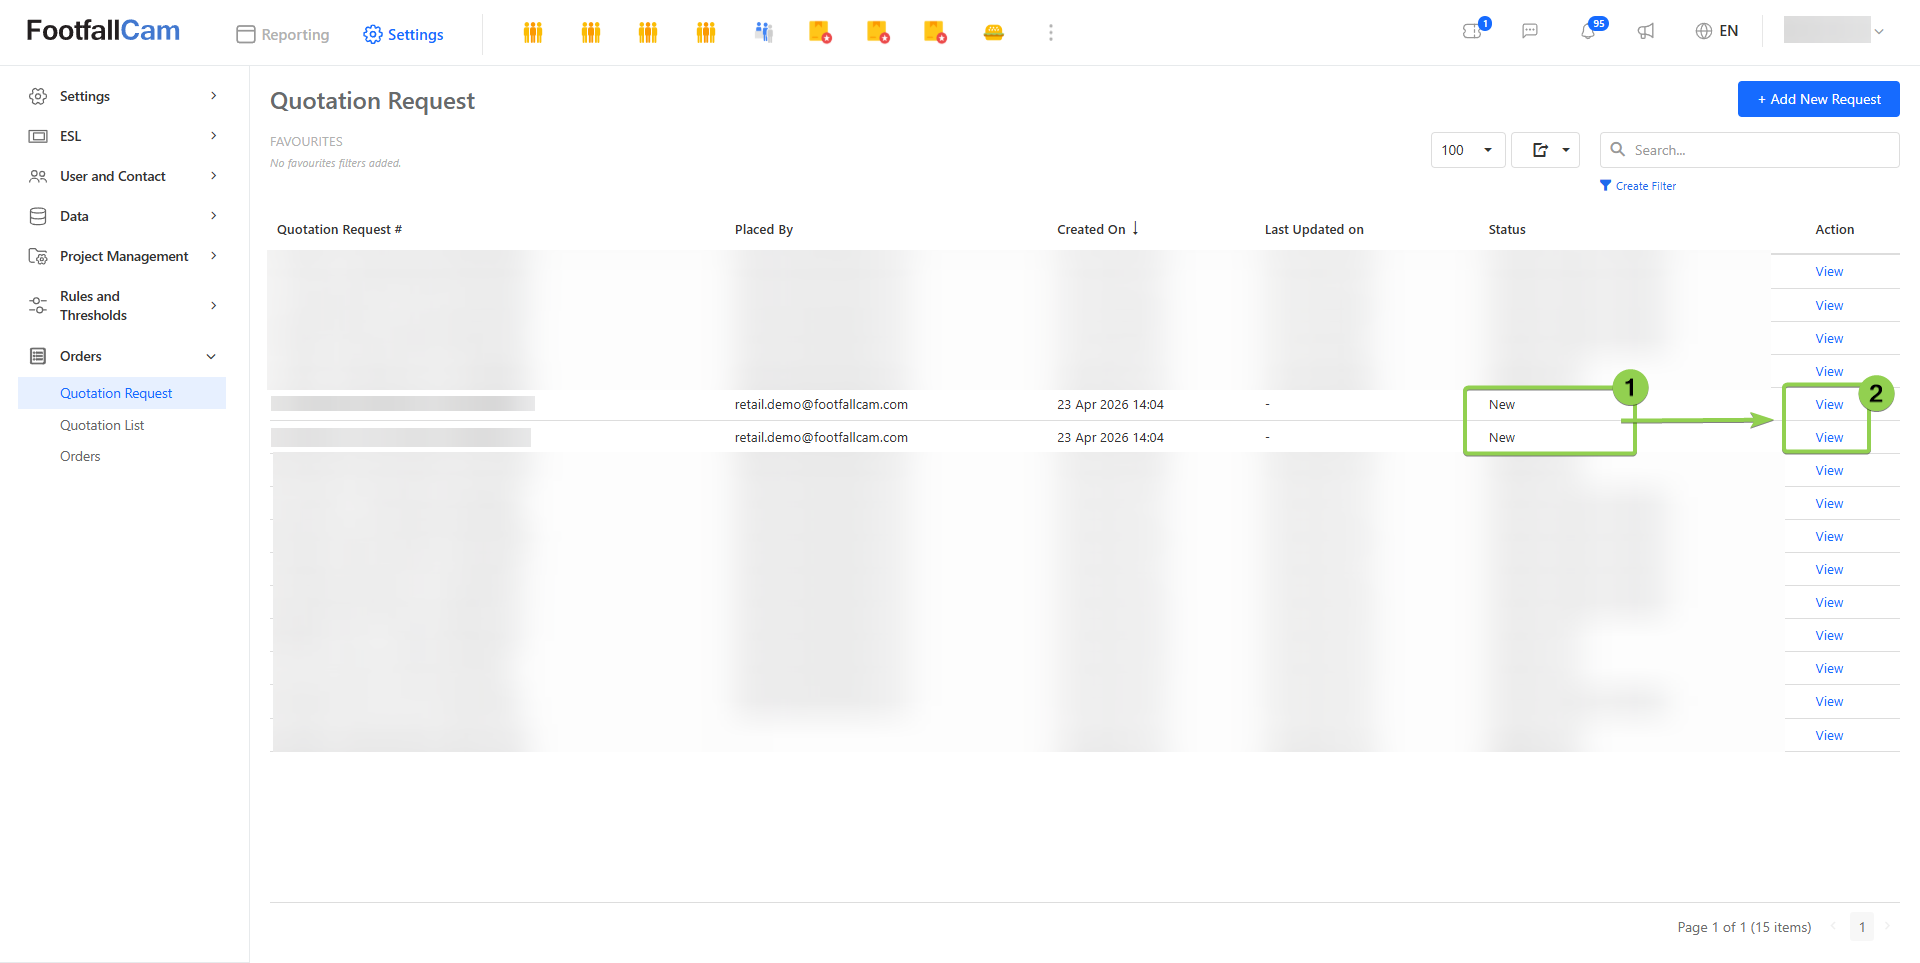Open the 100 page size dropdown
The height and width of the screenshot is (963, 1920).
1468,150
